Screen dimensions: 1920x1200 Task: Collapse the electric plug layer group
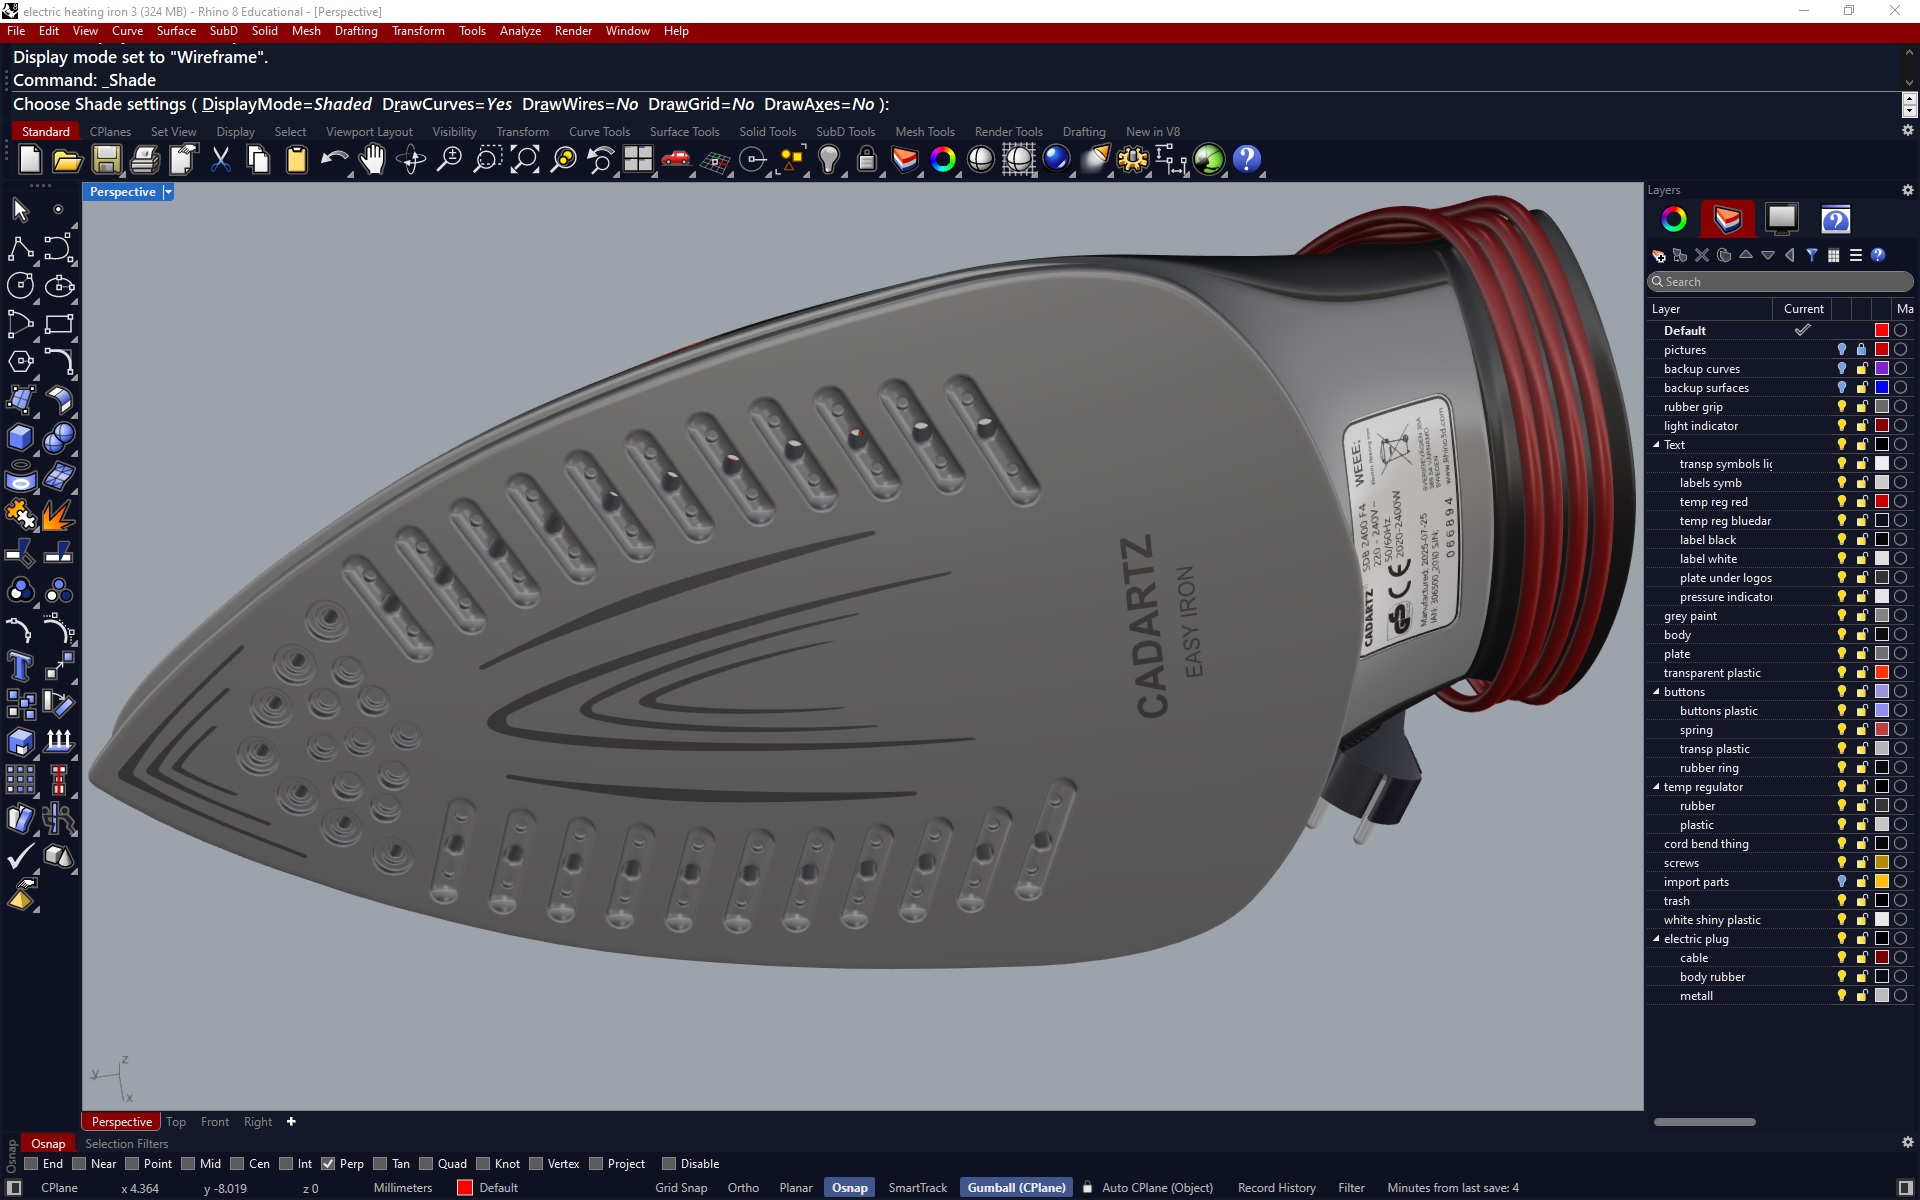(1656, 939)
